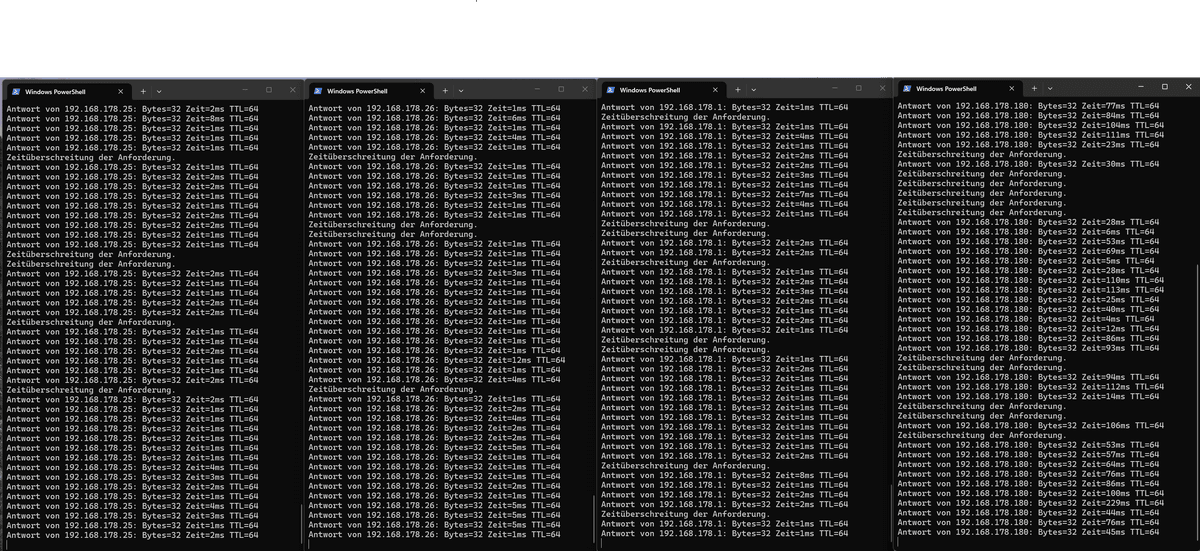Close the tab in the 192.168.178.26 window
The image size is (1200, 551).
pos(422,90)
